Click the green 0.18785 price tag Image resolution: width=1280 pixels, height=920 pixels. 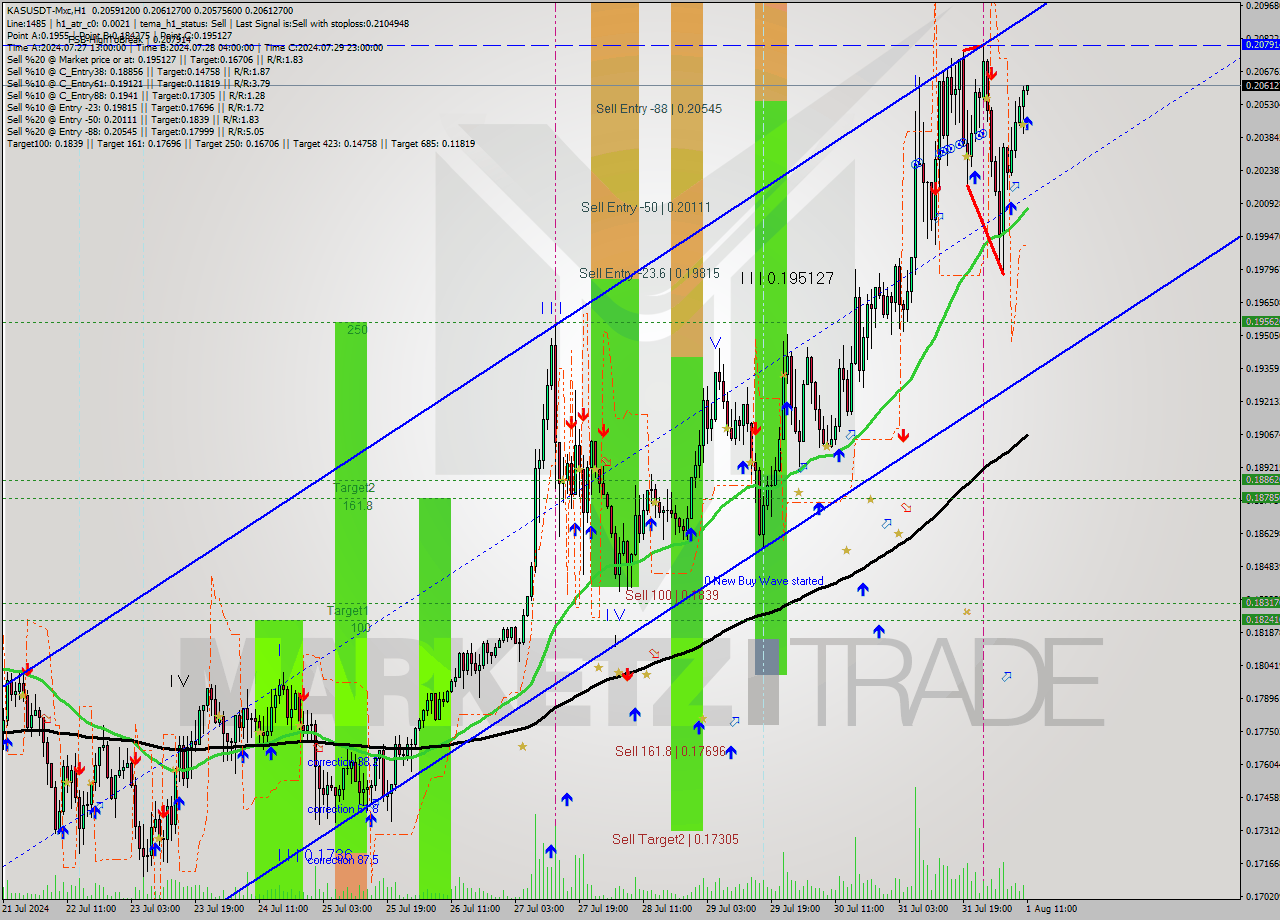coord(1260,497)
